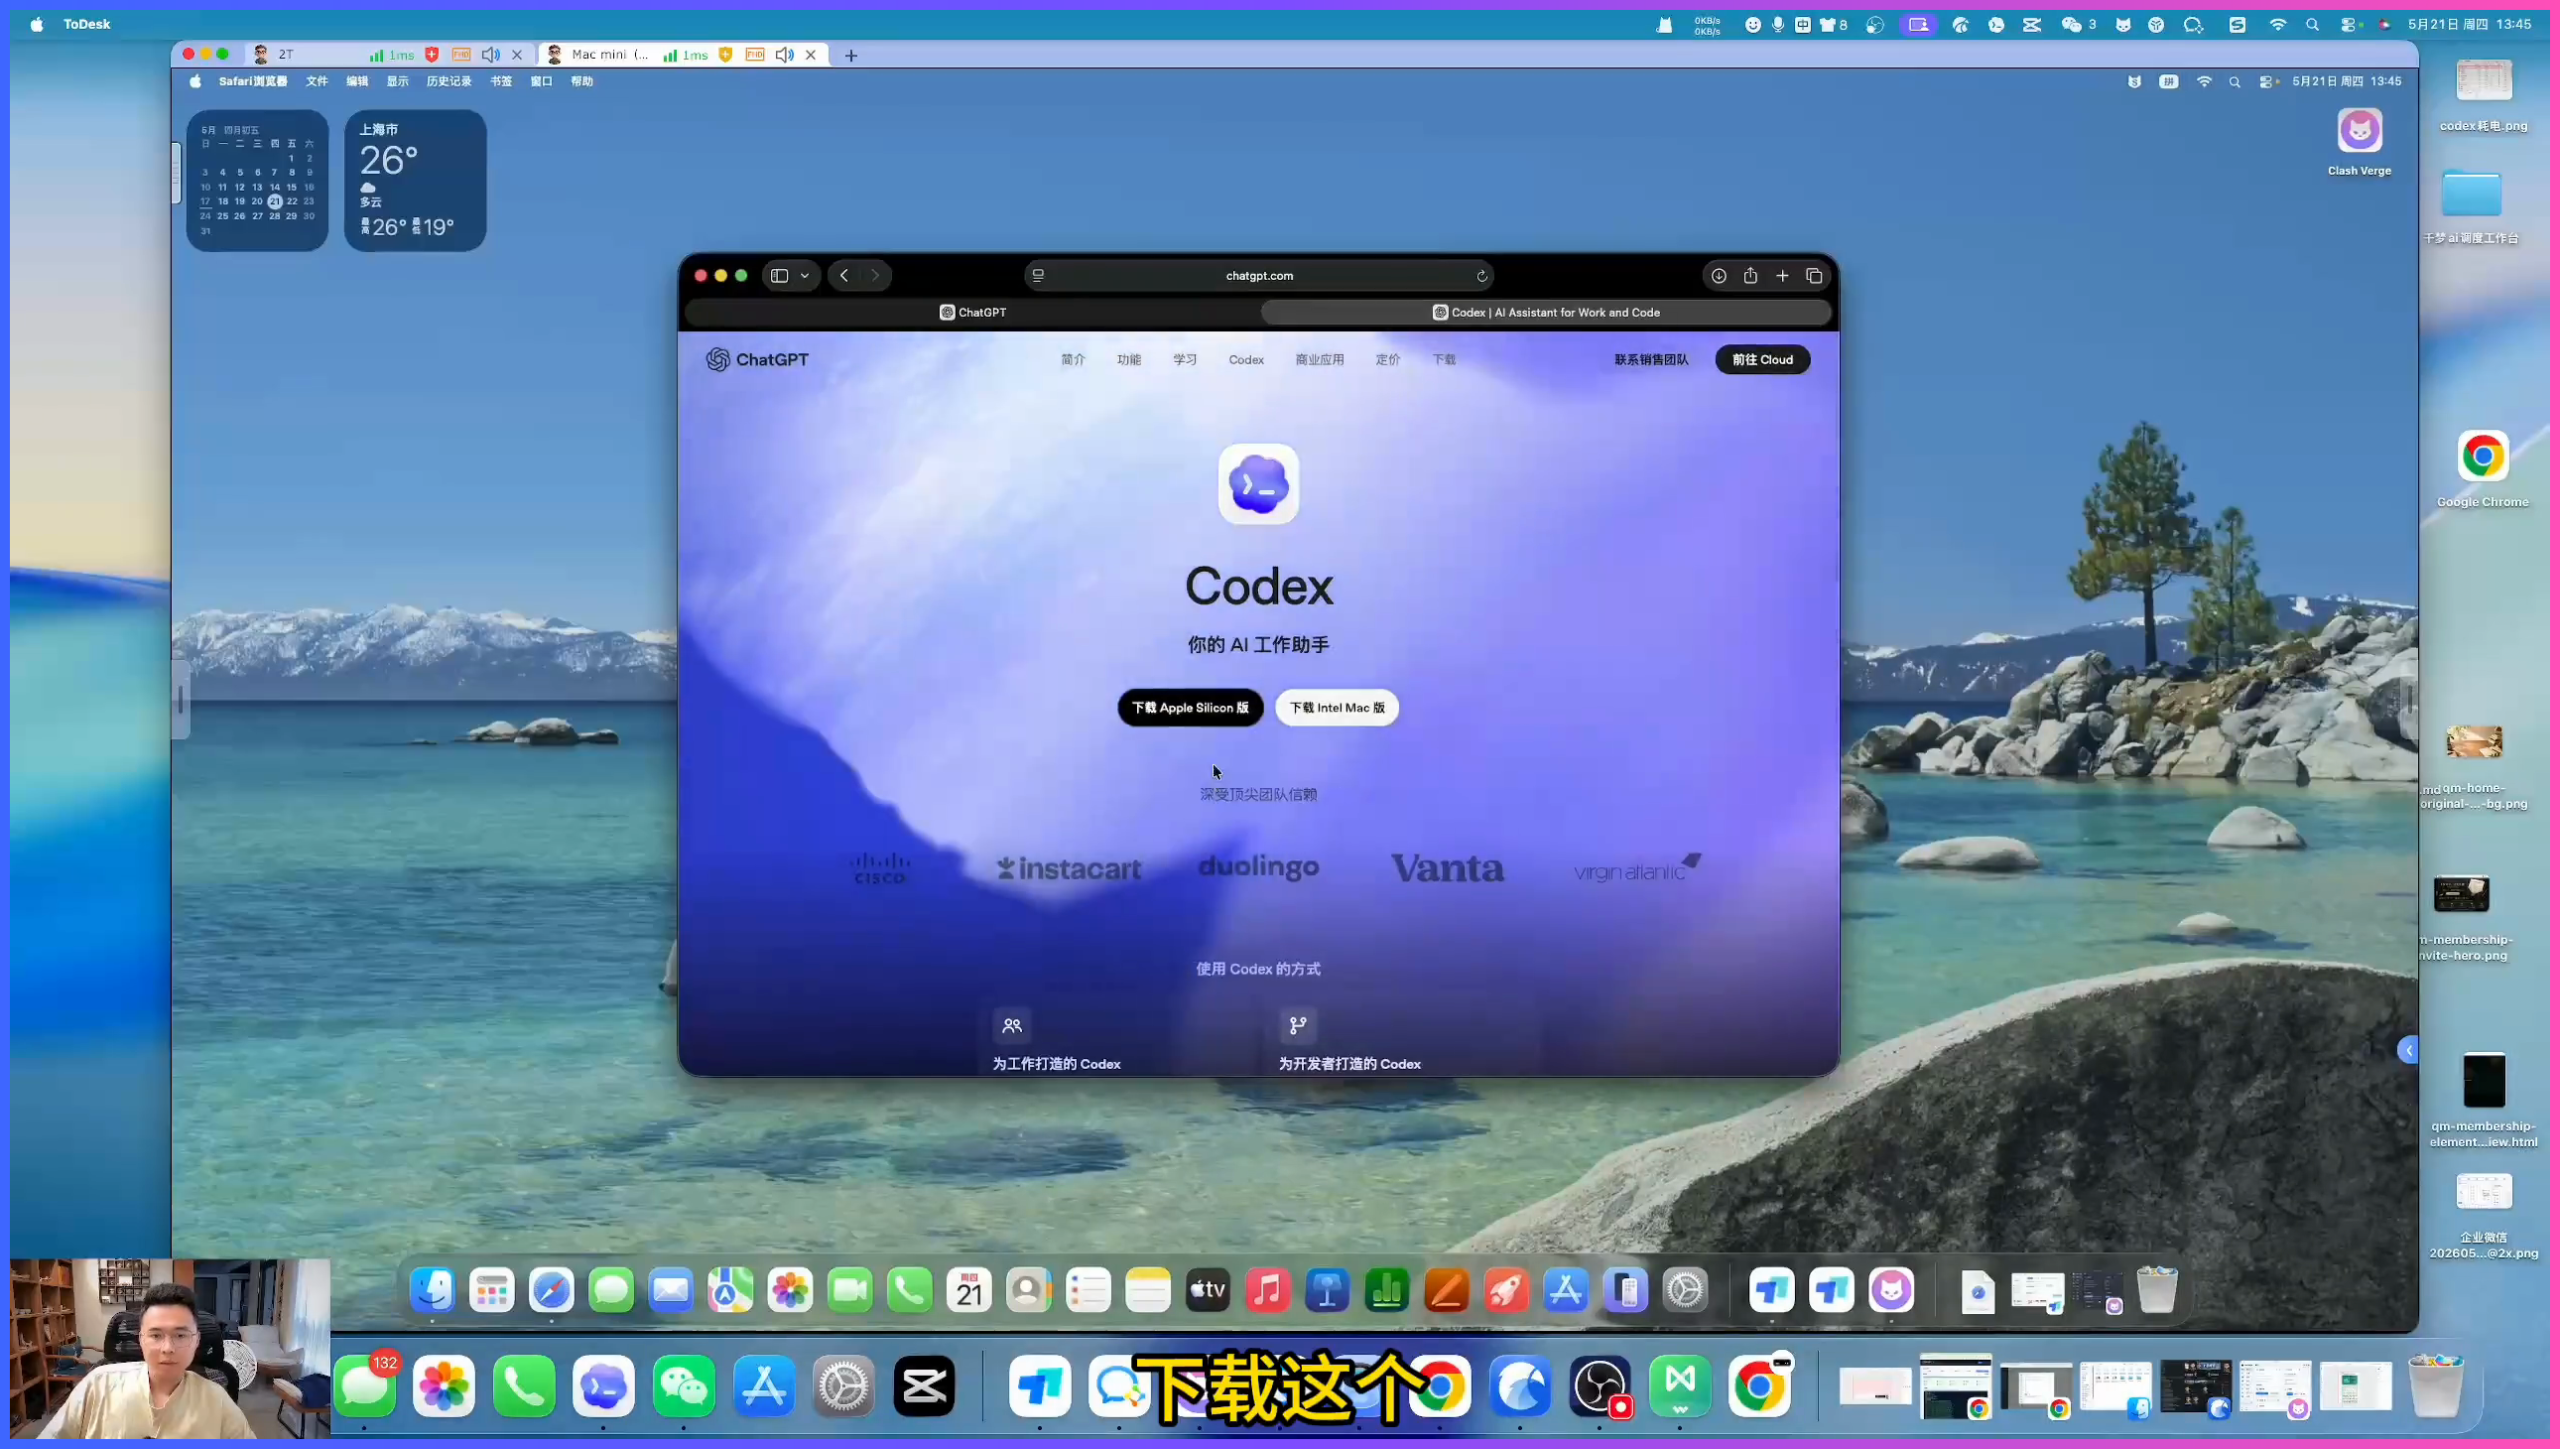Screen dimensions: 2560x1449
Task: Click the yellow security shield on Mac mini tab
Action: click(x=726, y=55)
